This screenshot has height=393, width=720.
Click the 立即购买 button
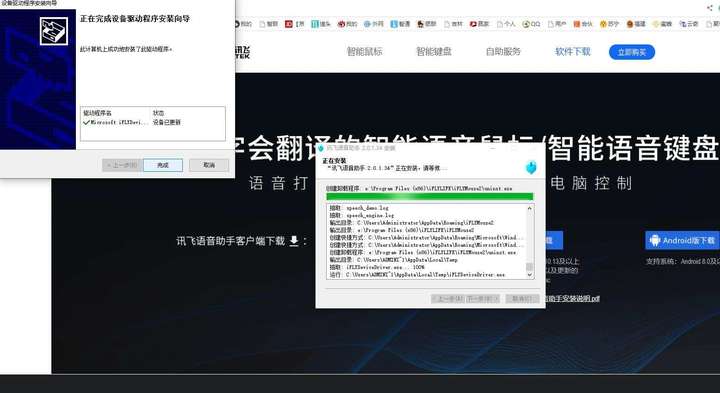click(x=632, y=52)
